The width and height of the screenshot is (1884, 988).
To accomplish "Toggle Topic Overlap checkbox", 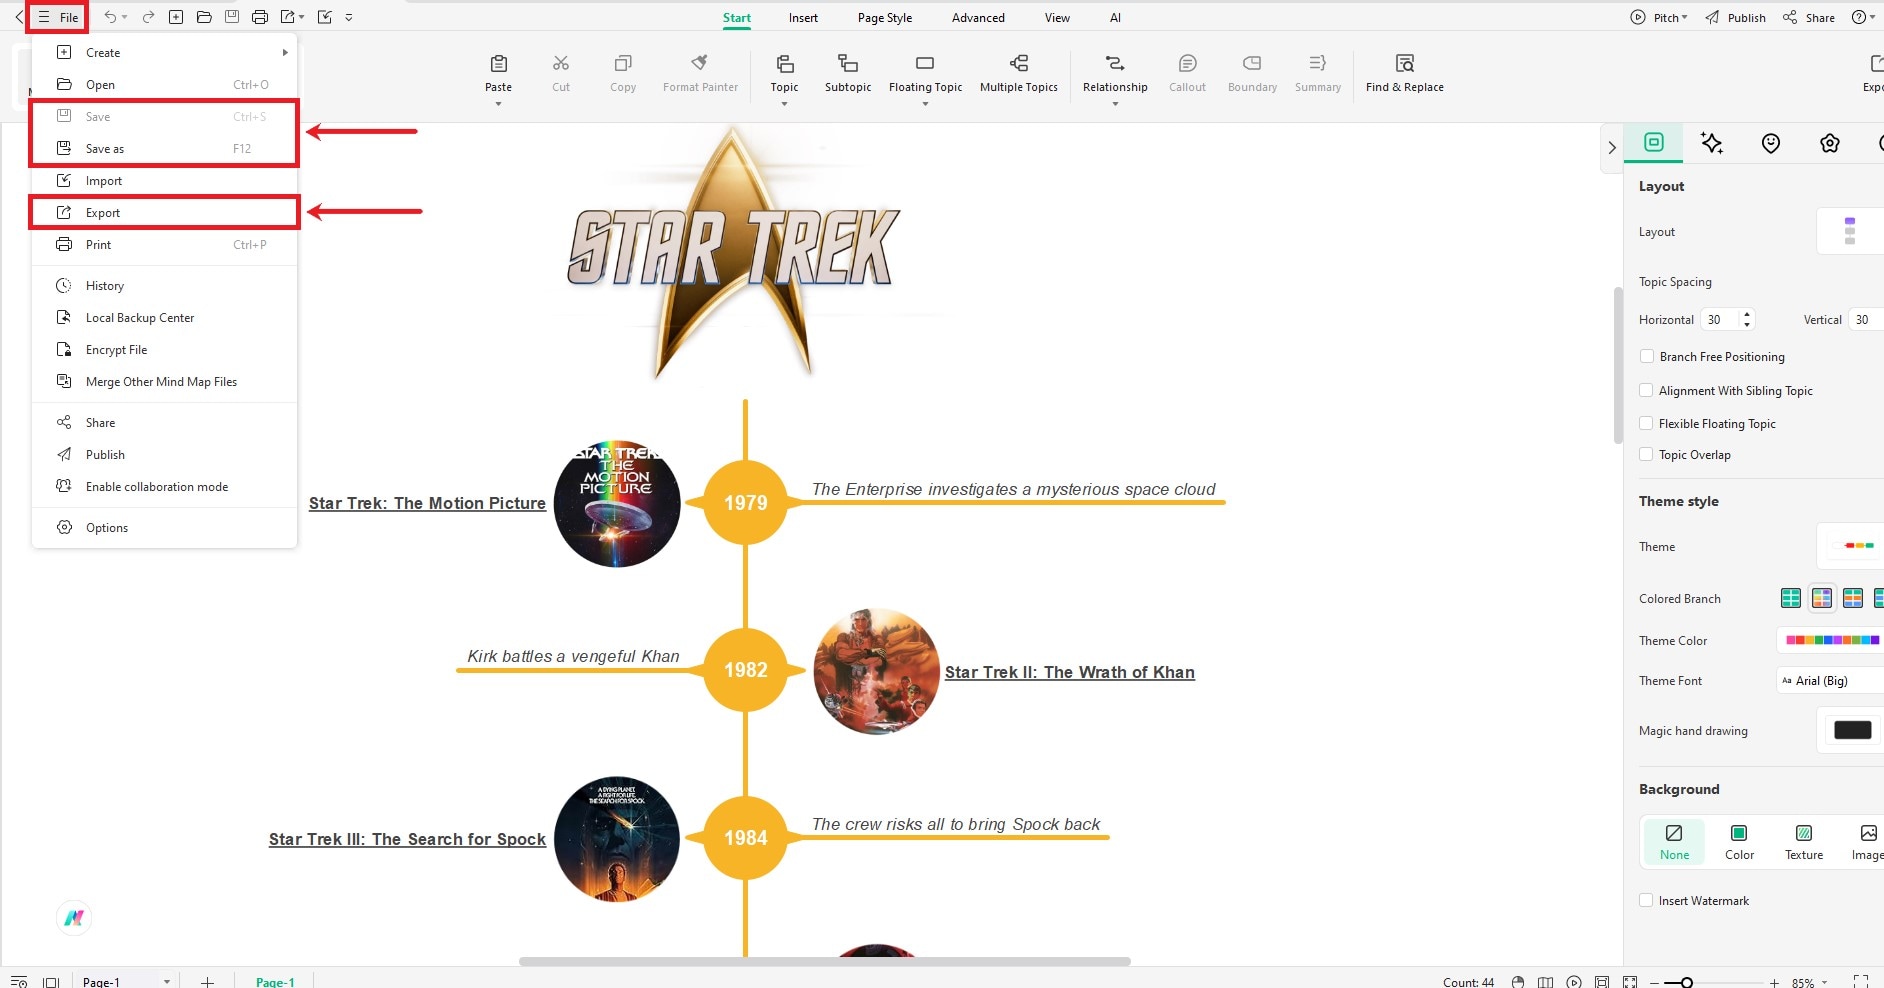I will click(x=1646, y=454).
